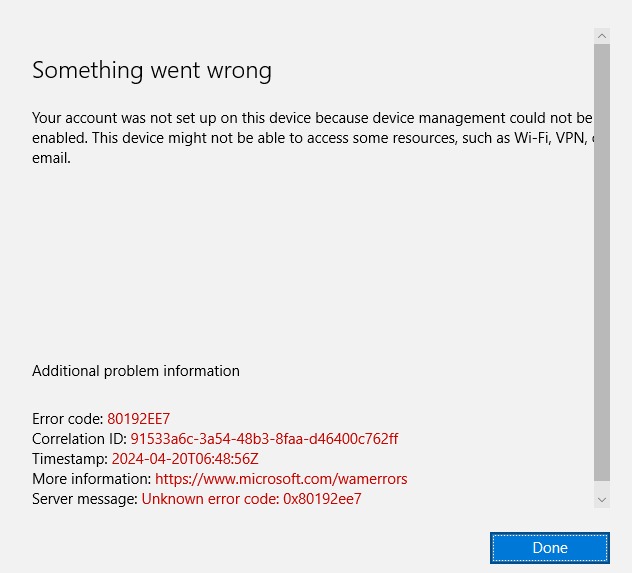Viewport: 632px width, 573px height.
Task: Click the 'Server message:' label
Action: (85, 499)
